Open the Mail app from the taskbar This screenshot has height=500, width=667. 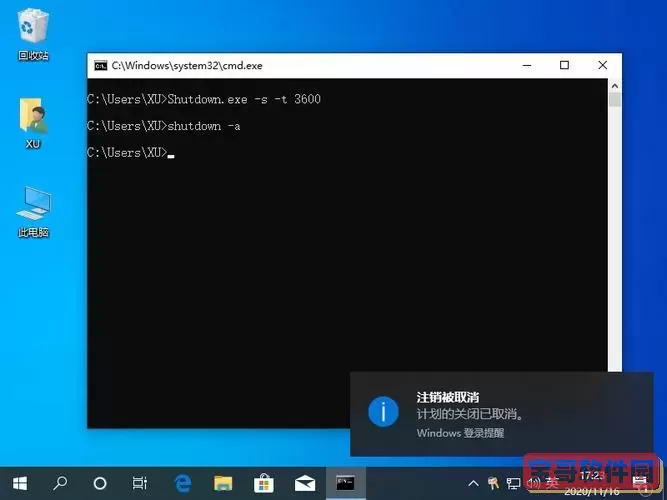coord(305,483)
